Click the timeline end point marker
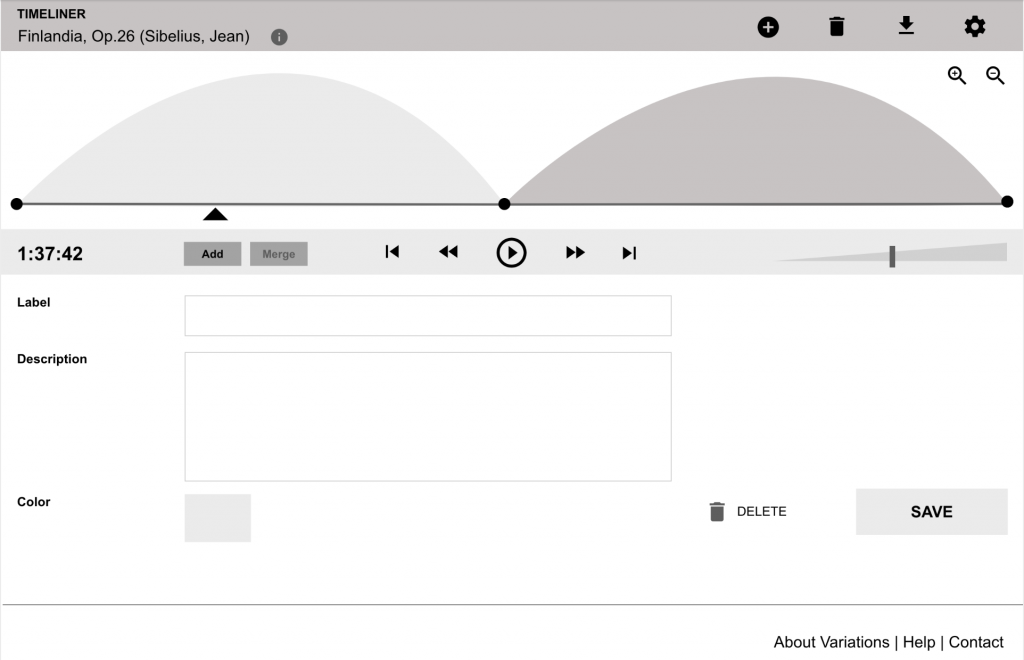Viewport: 1024px width, 660px height. pyautogui.click(x=1007, y=202)
